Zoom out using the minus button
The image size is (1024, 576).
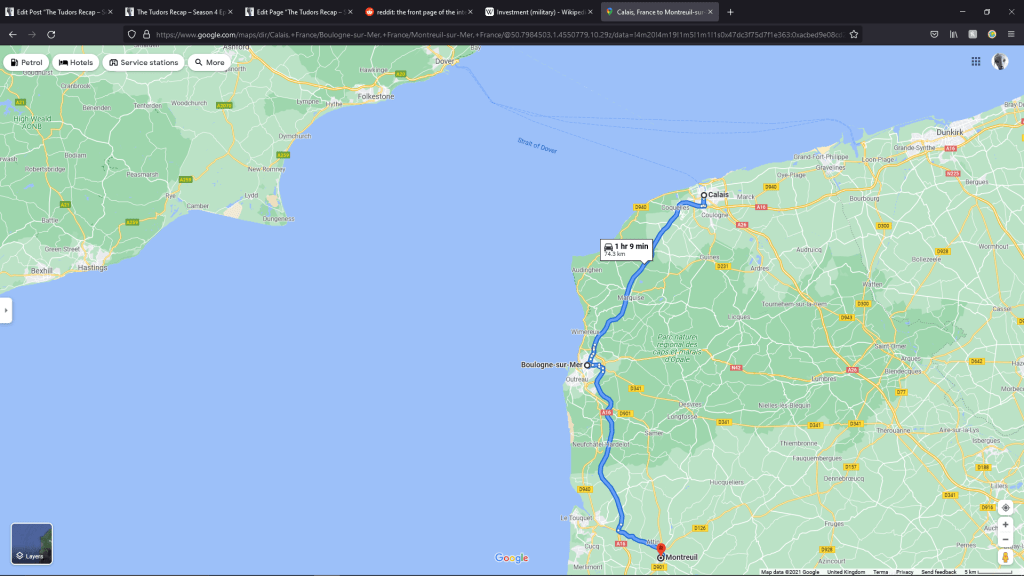[1005, 540]
